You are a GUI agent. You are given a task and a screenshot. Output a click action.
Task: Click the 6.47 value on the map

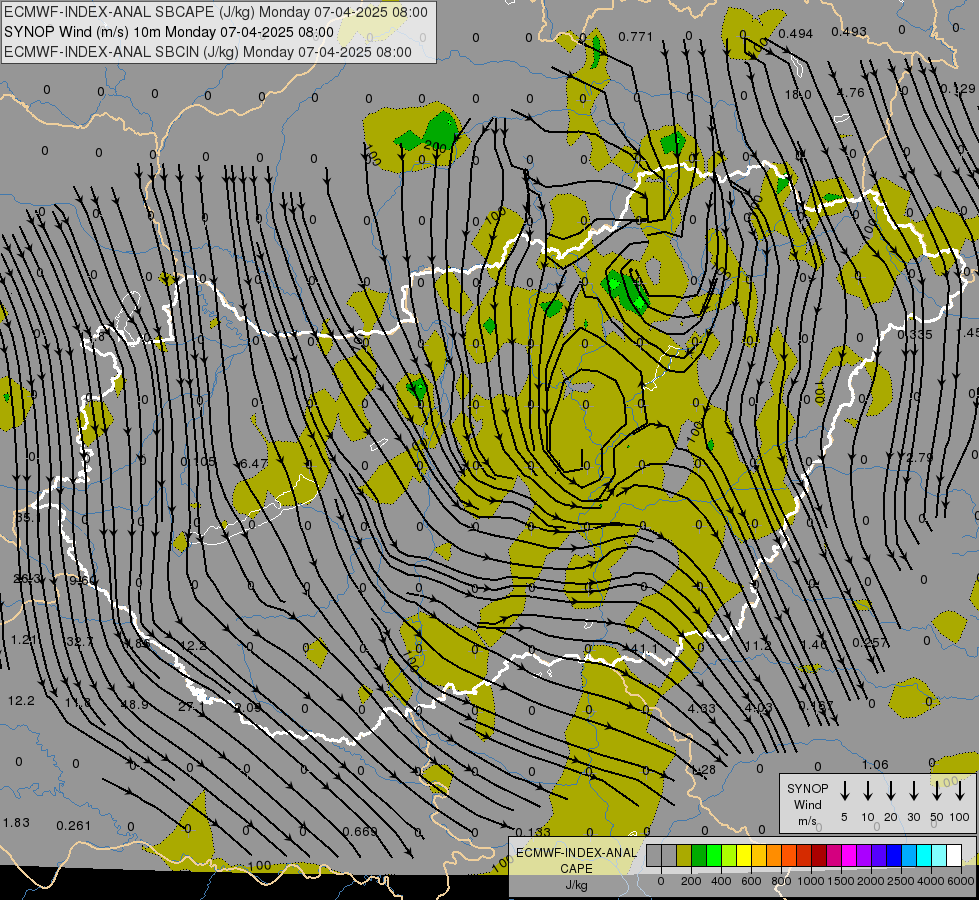click(x=253, y=463)
